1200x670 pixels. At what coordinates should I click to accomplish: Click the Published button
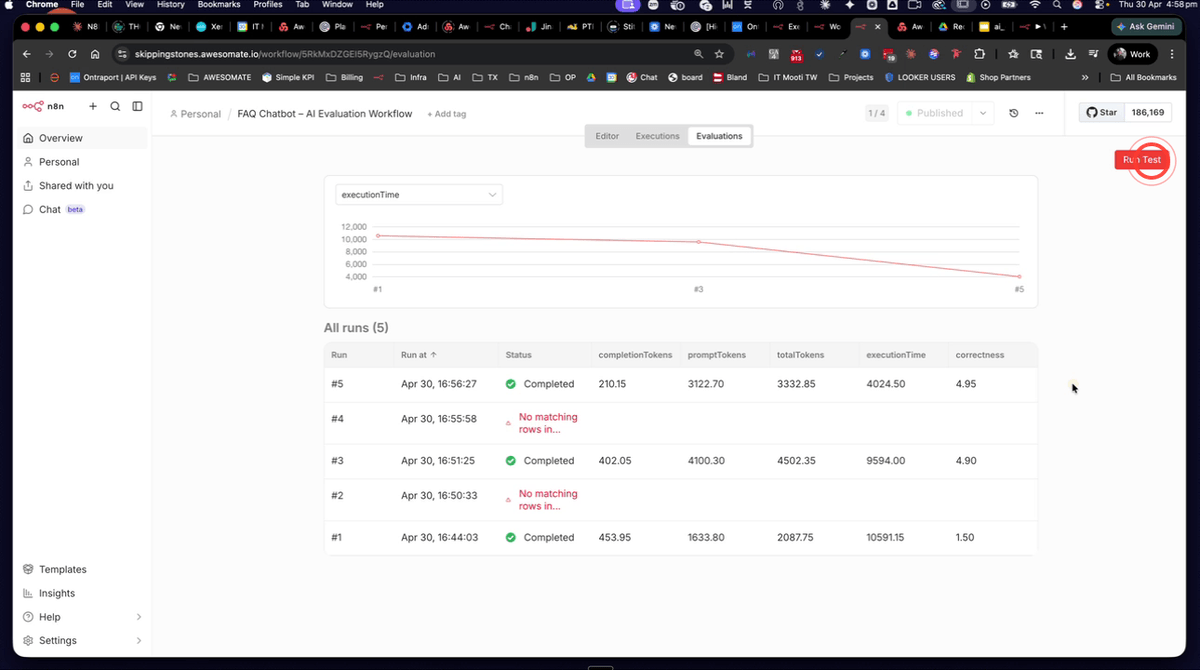[934, 113]
